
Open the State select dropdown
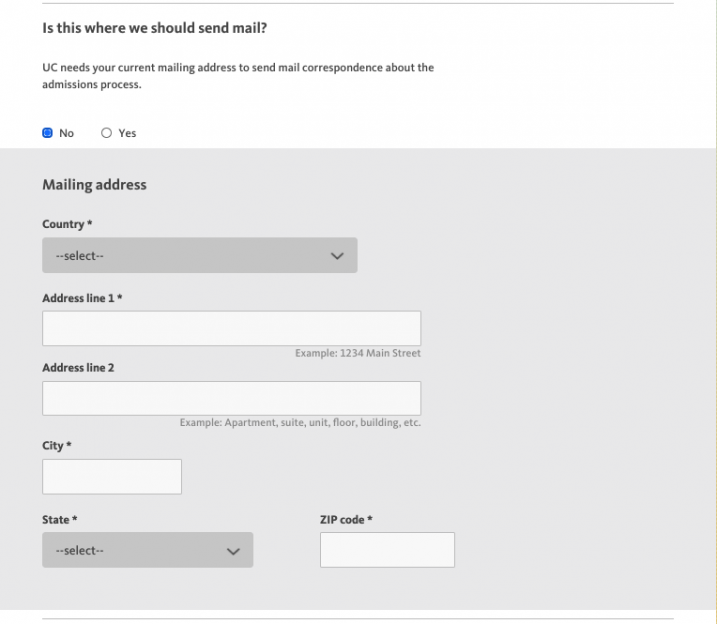147,550
